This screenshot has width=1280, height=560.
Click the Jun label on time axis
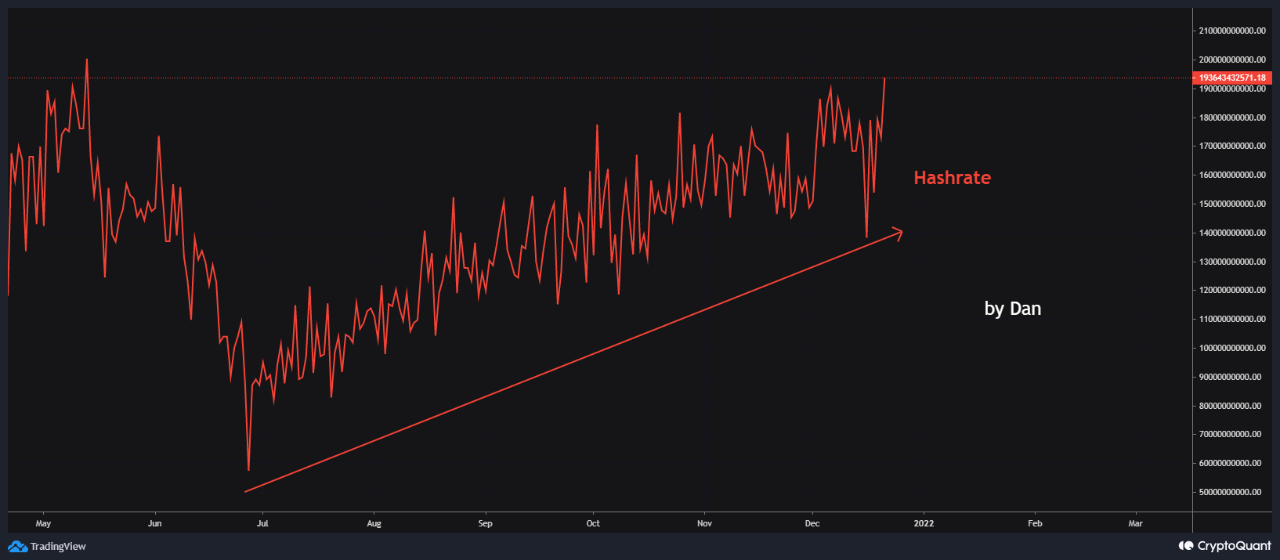click(x=155, y=522)
